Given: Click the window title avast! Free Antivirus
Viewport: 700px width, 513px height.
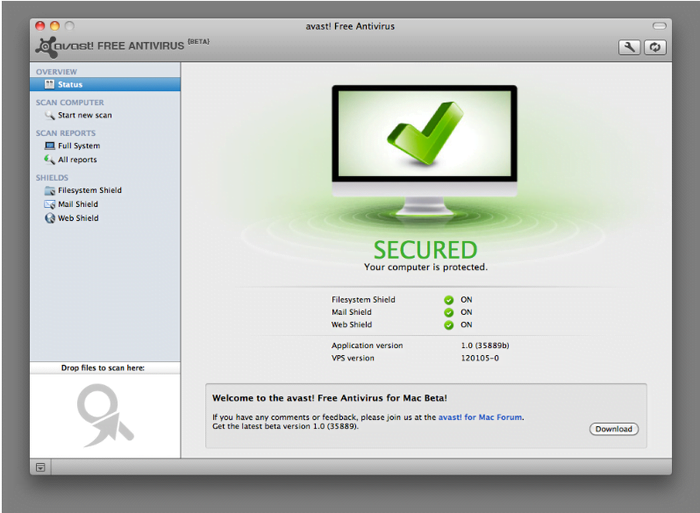Looking at the screenshot, I should pos(350,26).
